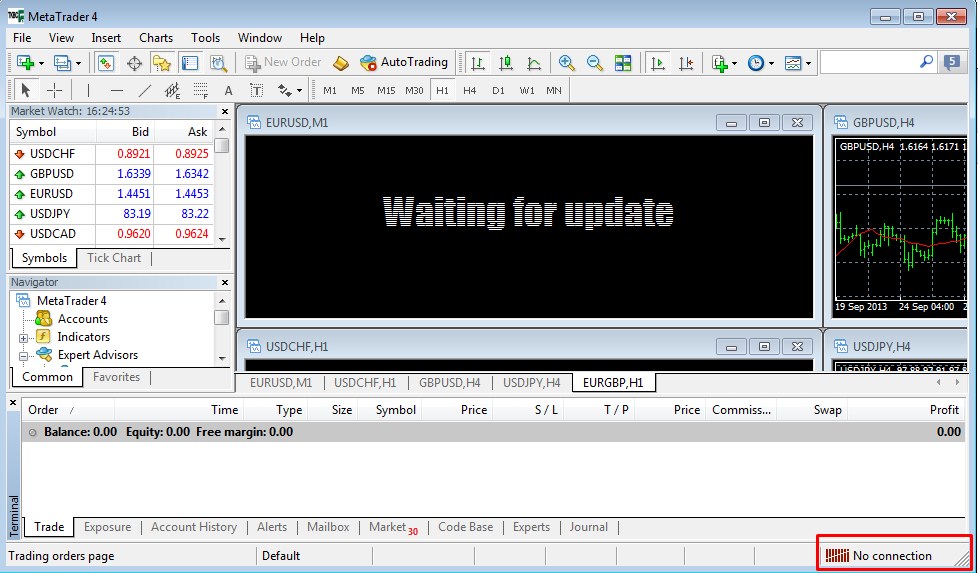
Task: Select the Cursor arrow tool
Action: [x=26, y=90]
